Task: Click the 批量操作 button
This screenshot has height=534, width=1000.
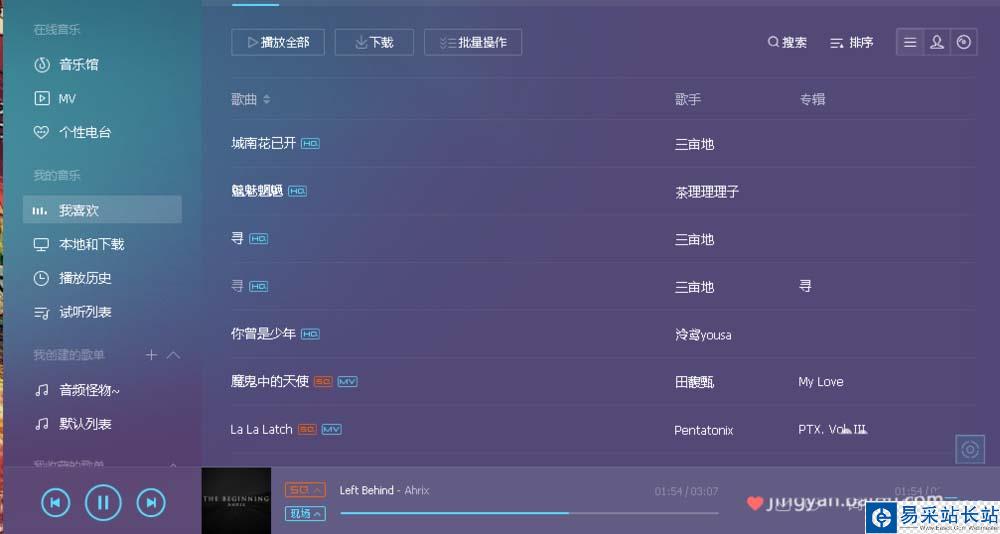Action: [x=473, y=42]
